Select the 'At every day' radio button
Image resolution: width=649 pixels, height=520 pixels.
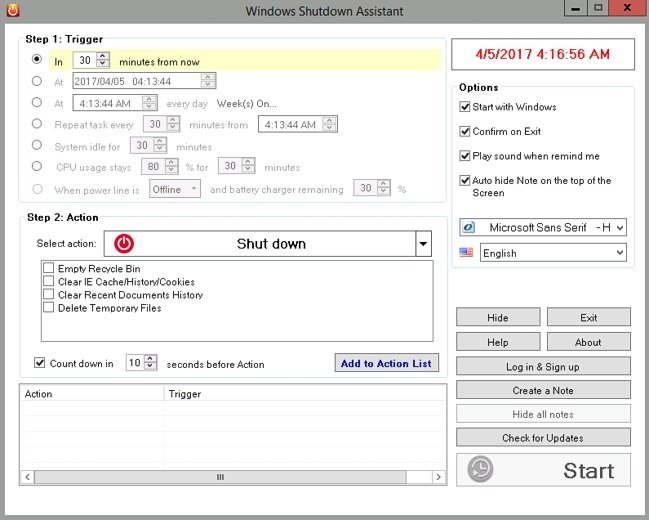[37, 102]
